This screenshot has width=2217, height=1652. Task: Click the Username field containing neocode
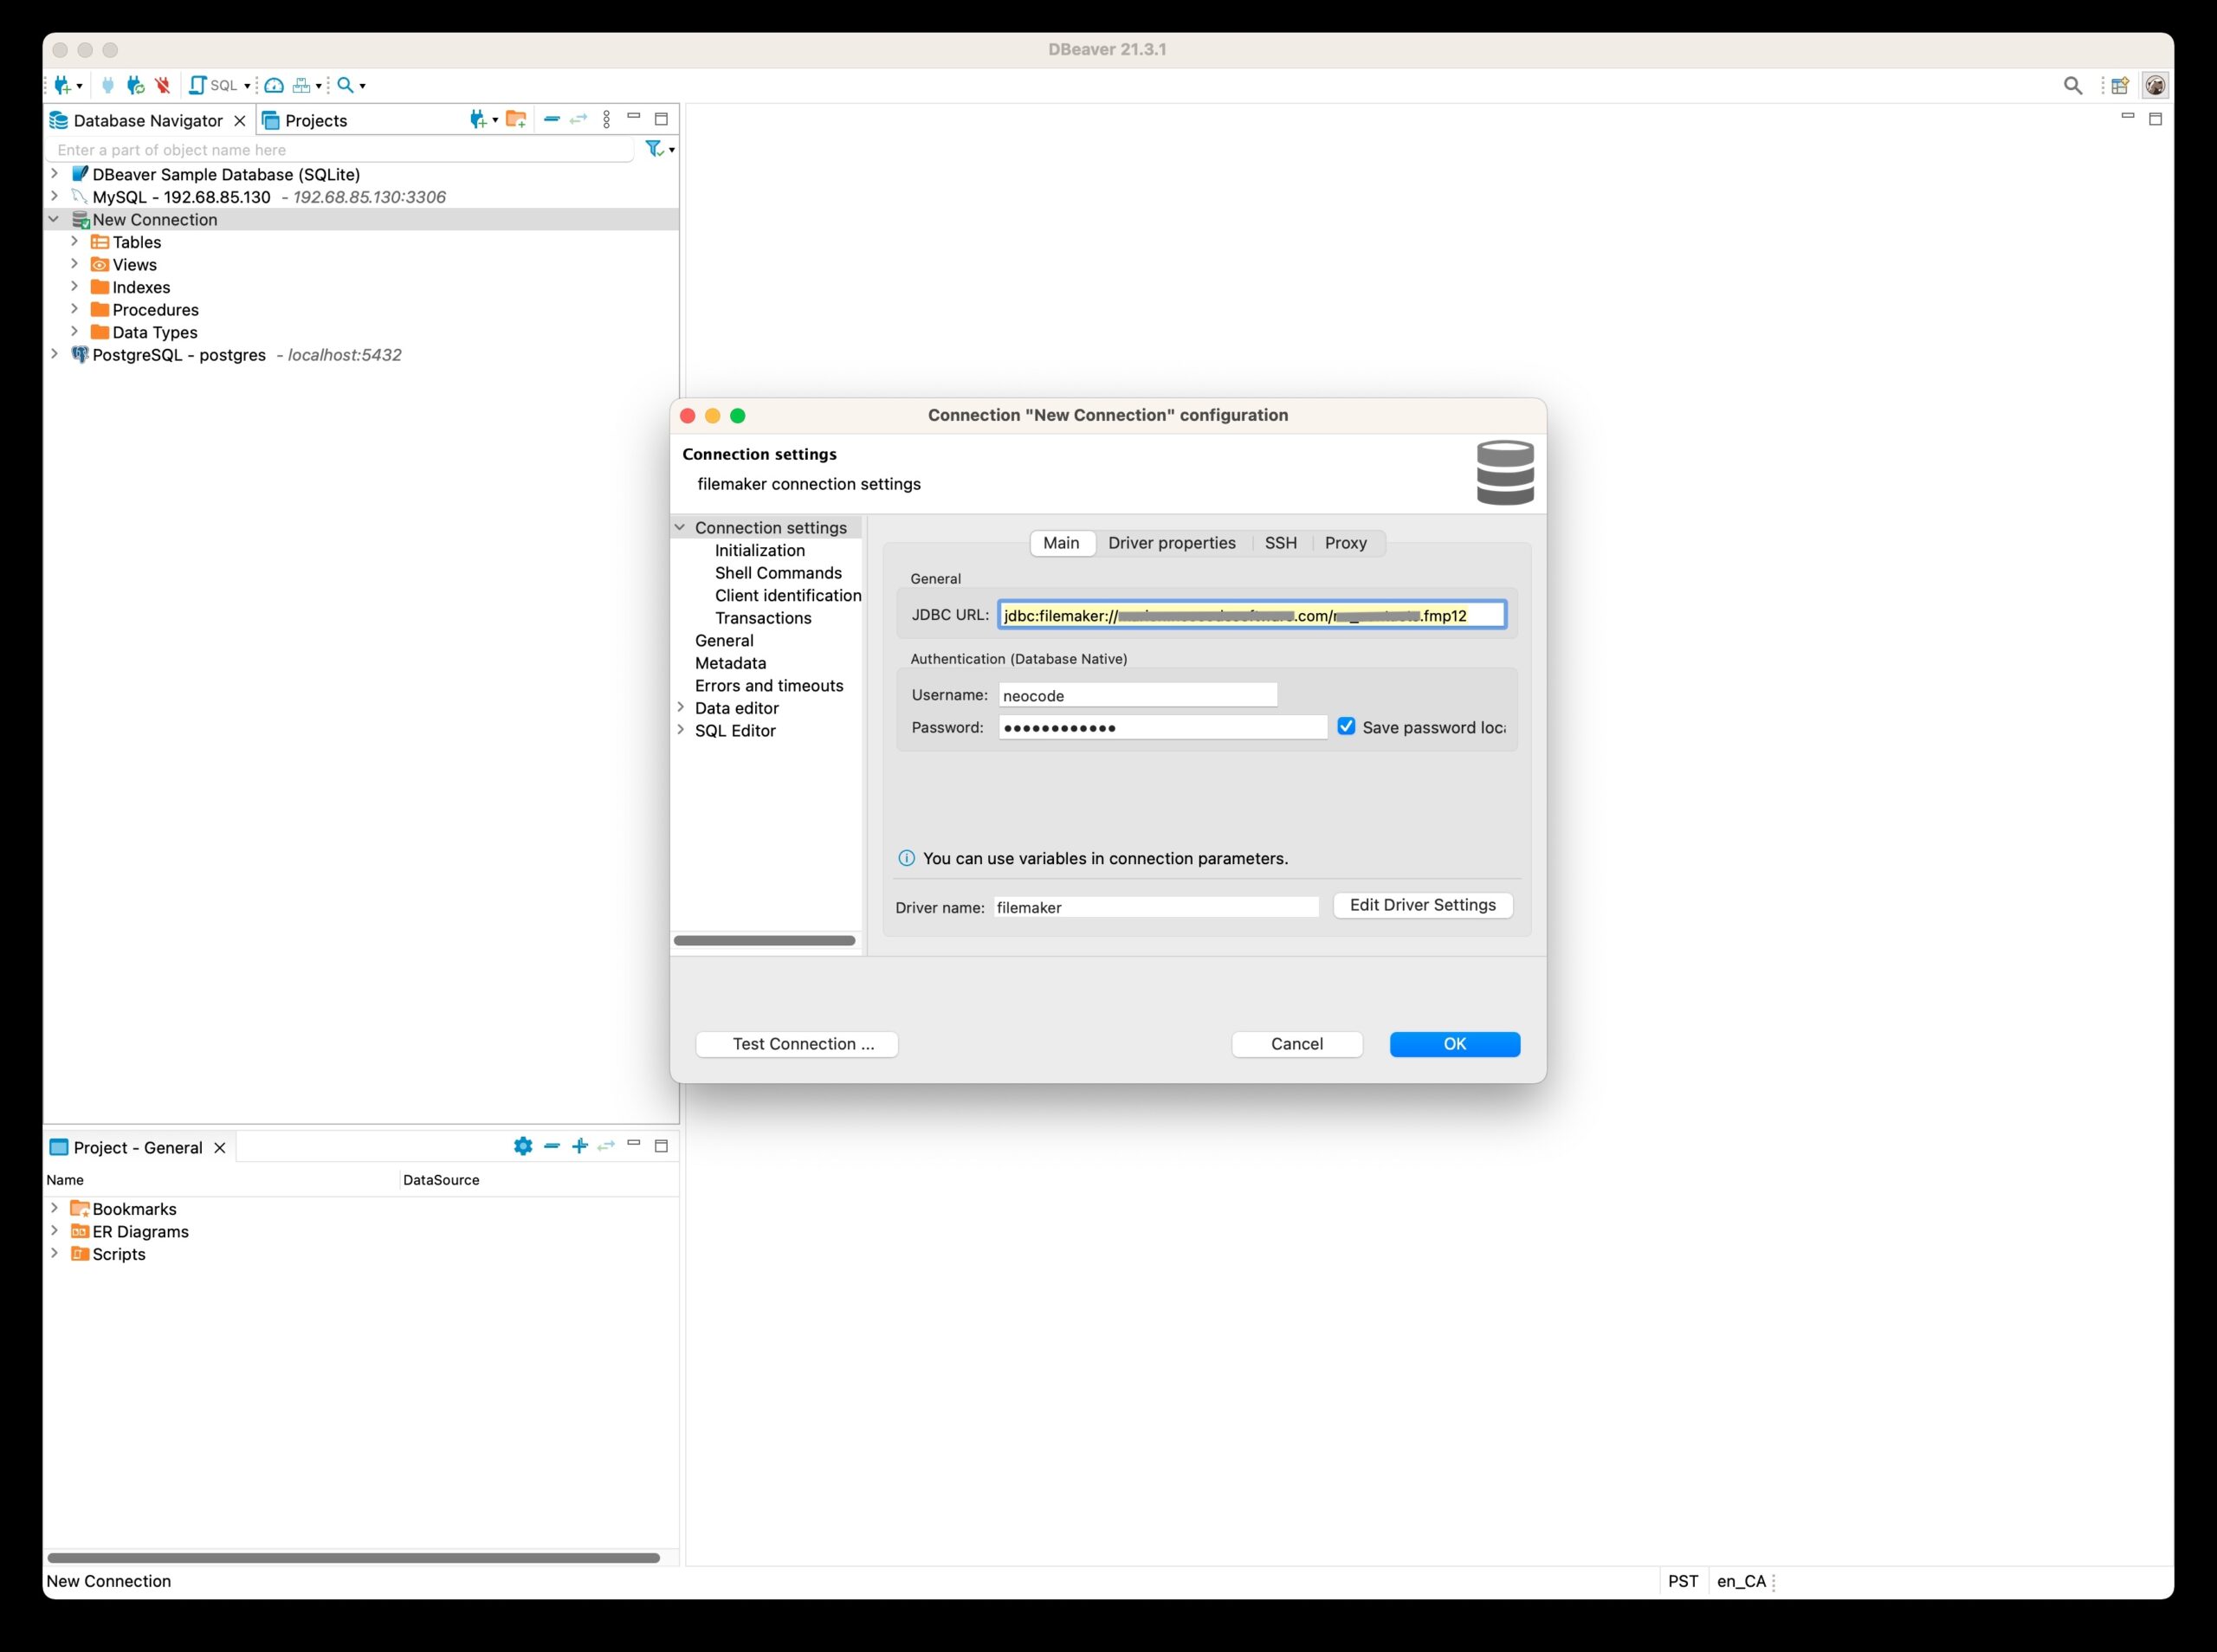pos(1138,695)
